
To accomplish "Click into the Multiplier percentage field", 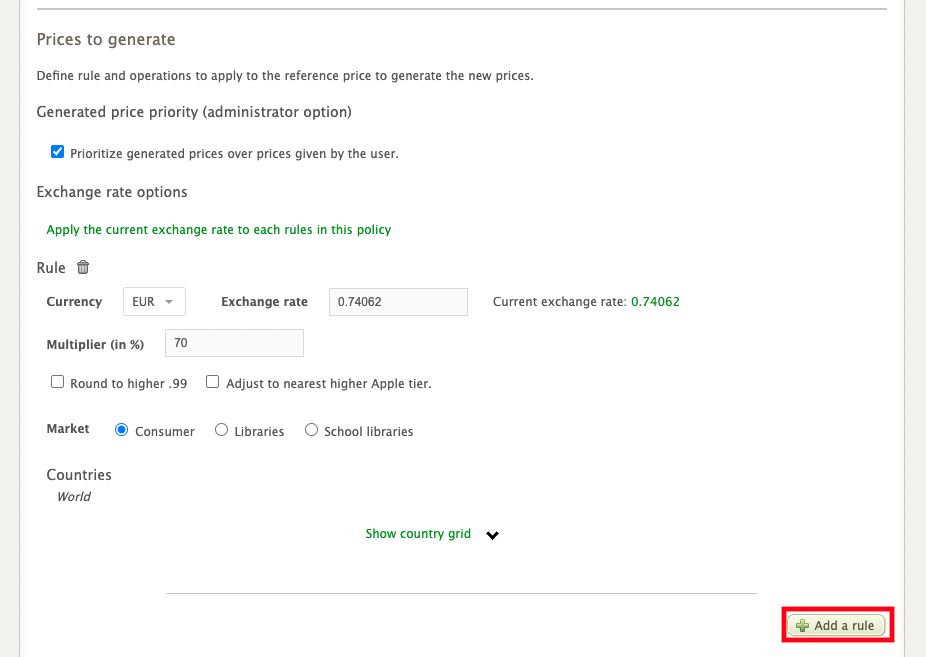I will click(x=234, y=343).
